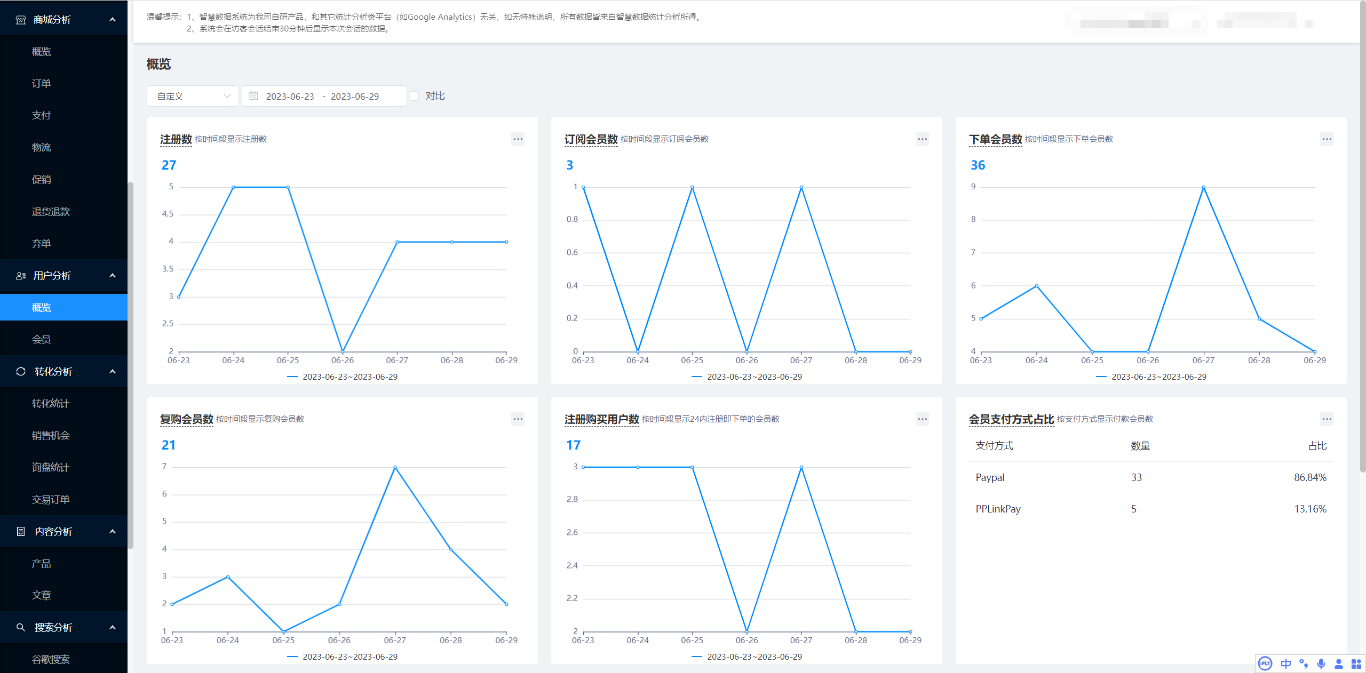Click the ellipsis icon on 订阅会员数 card
Screen dimensions: 1366x673
(x=922, y=139)
